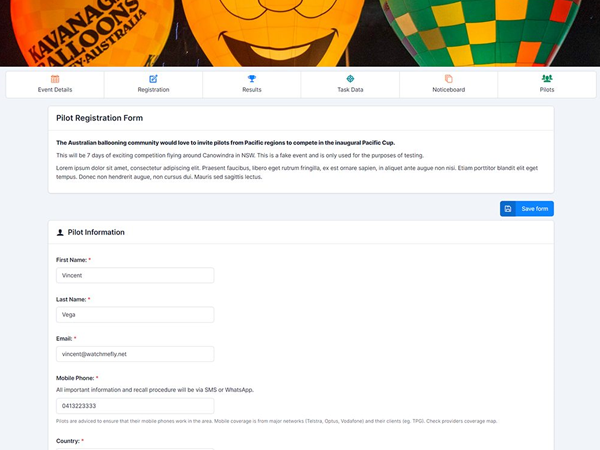Go to the Task Data tab
This screenshot has width=600, height=450.
(350, 85)
